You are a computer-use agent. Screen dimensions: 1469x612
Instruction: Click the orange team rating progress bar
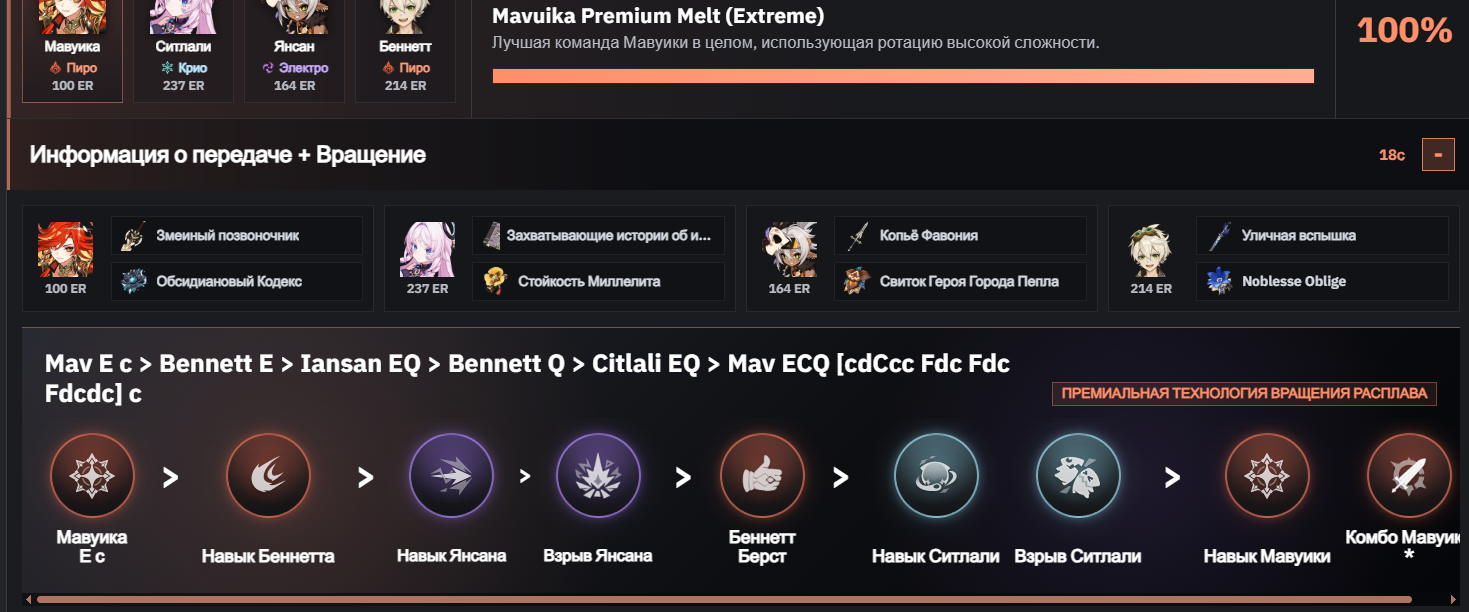click(x=903, y=76)
